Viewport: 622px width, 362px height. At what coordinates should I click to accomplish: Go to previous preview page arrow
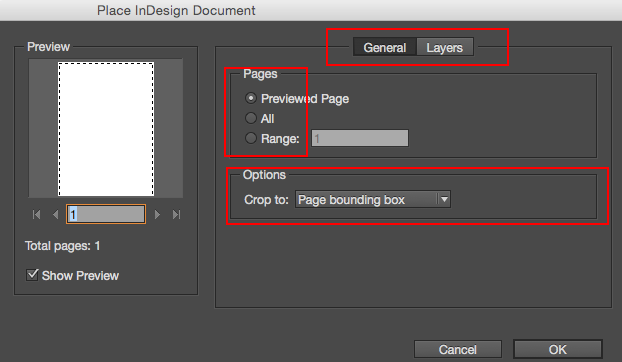(56, 215)
